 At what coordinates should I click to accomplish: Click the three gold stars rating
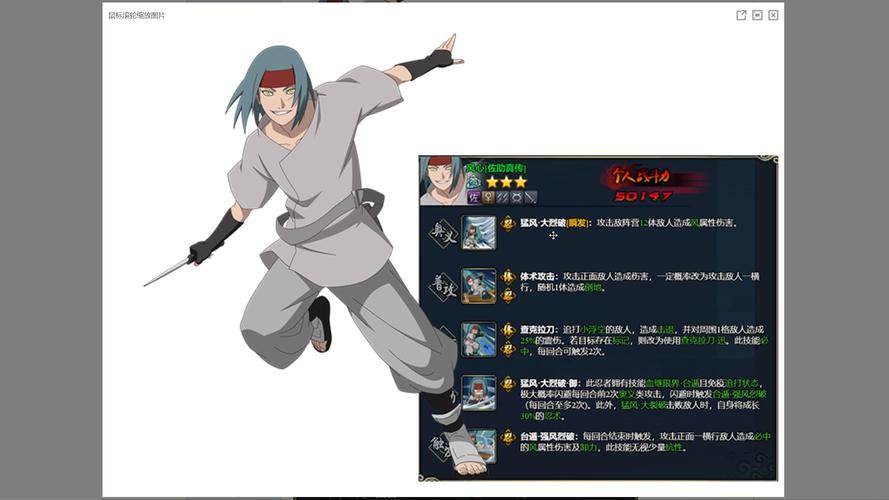click(506, 182)
